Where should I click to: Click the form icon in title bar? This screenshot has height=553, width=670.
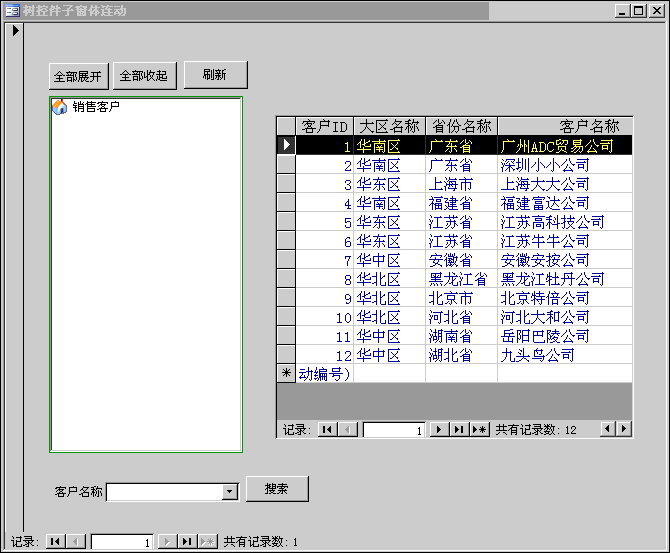[x=12, y=10]
